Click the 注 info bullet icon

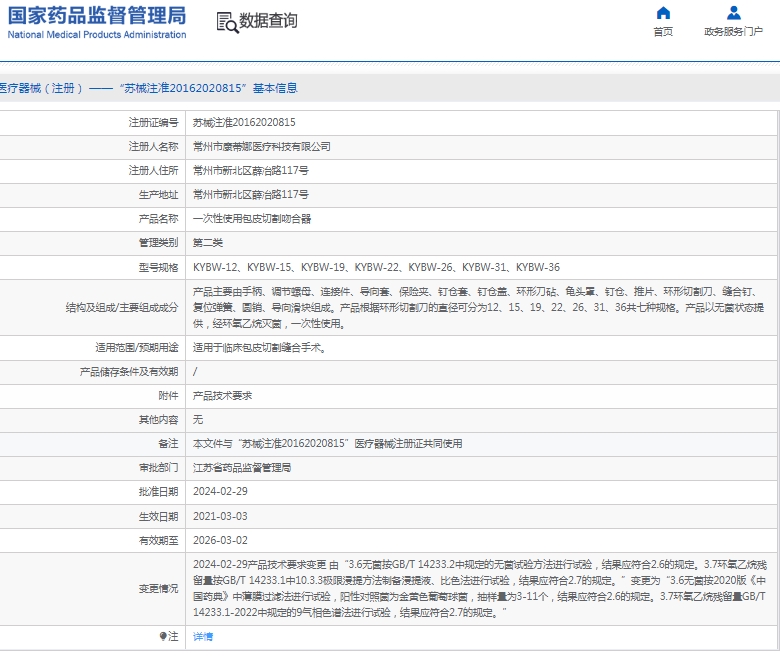tap(163, 636)
